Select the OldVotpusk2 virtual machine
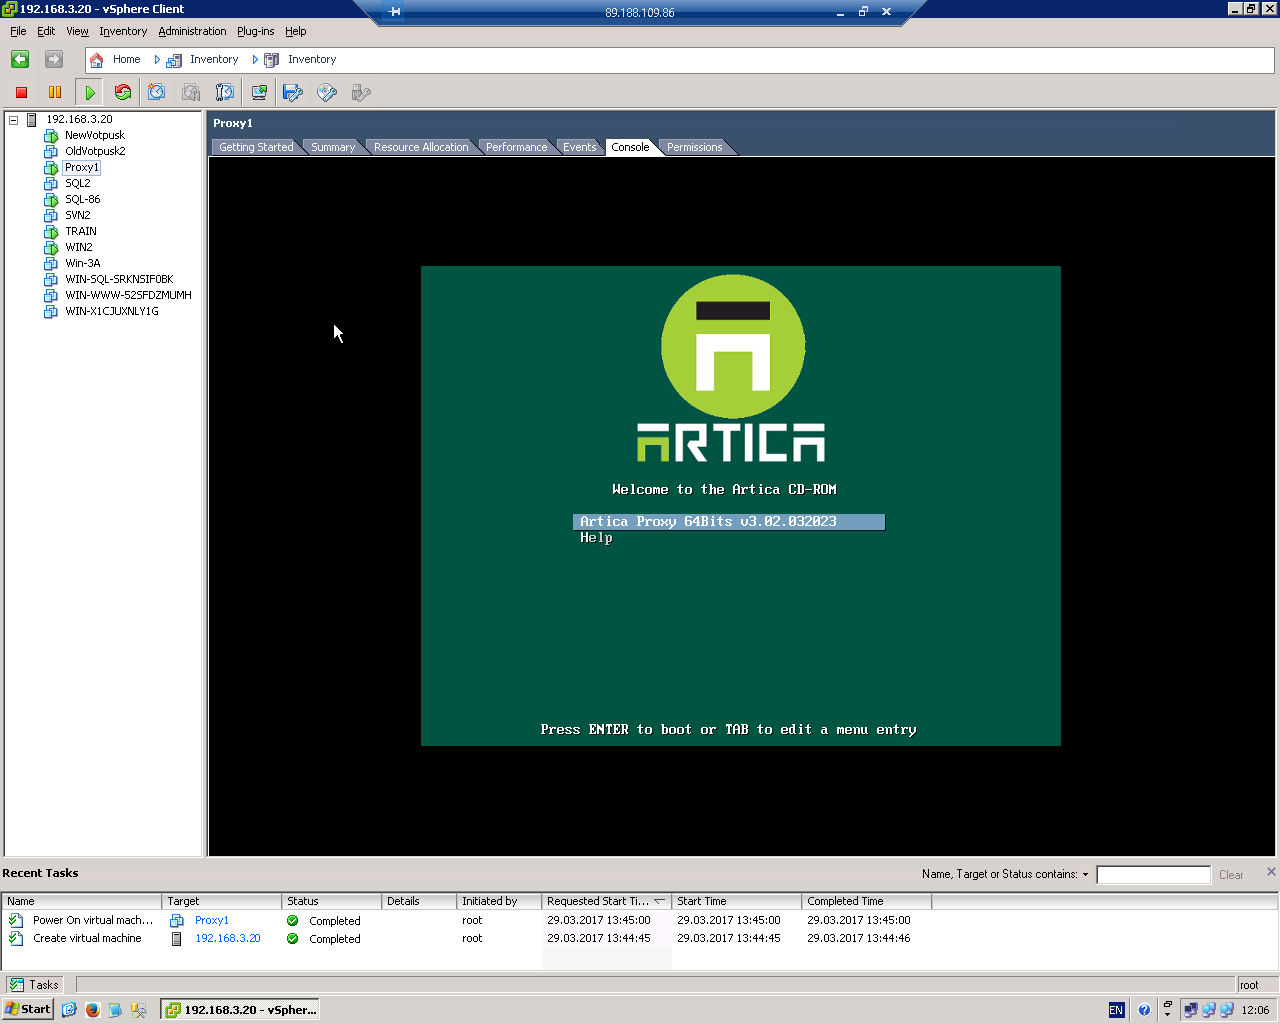 [x=95, y=151]
